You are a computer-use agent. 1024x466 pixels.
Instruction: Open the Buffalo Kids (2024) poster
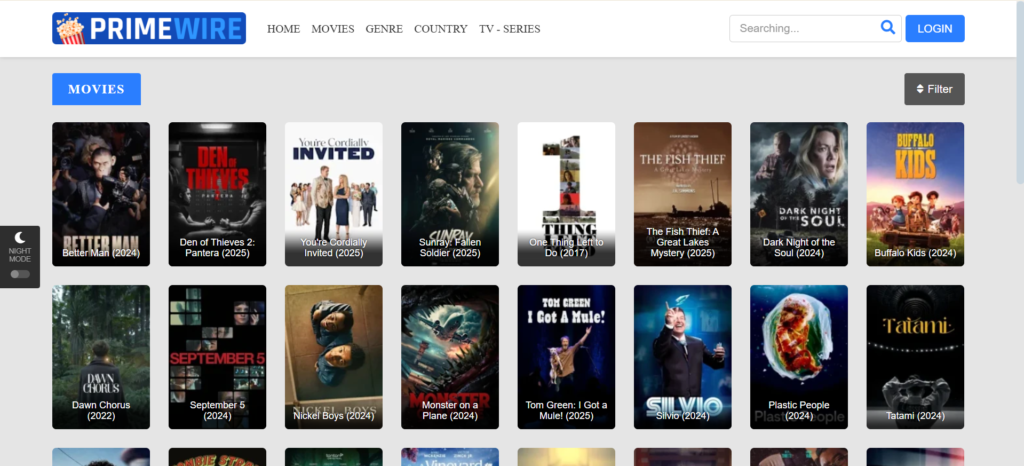click(915, 194)
